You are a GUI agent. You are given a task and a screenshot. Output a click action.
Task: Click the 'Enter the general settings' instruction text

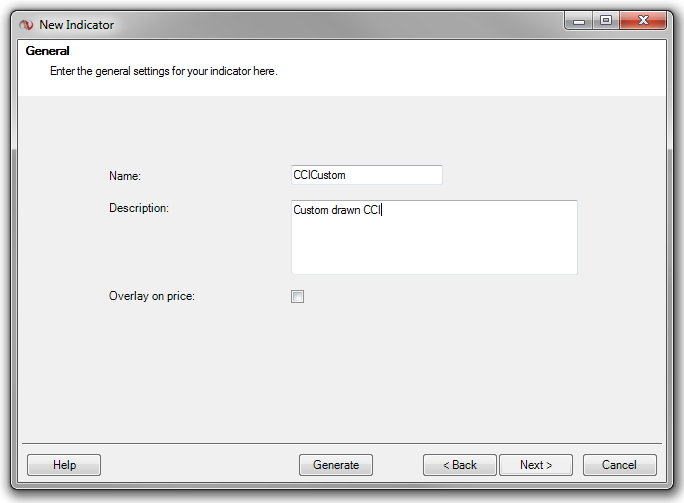tap(164, 71)
